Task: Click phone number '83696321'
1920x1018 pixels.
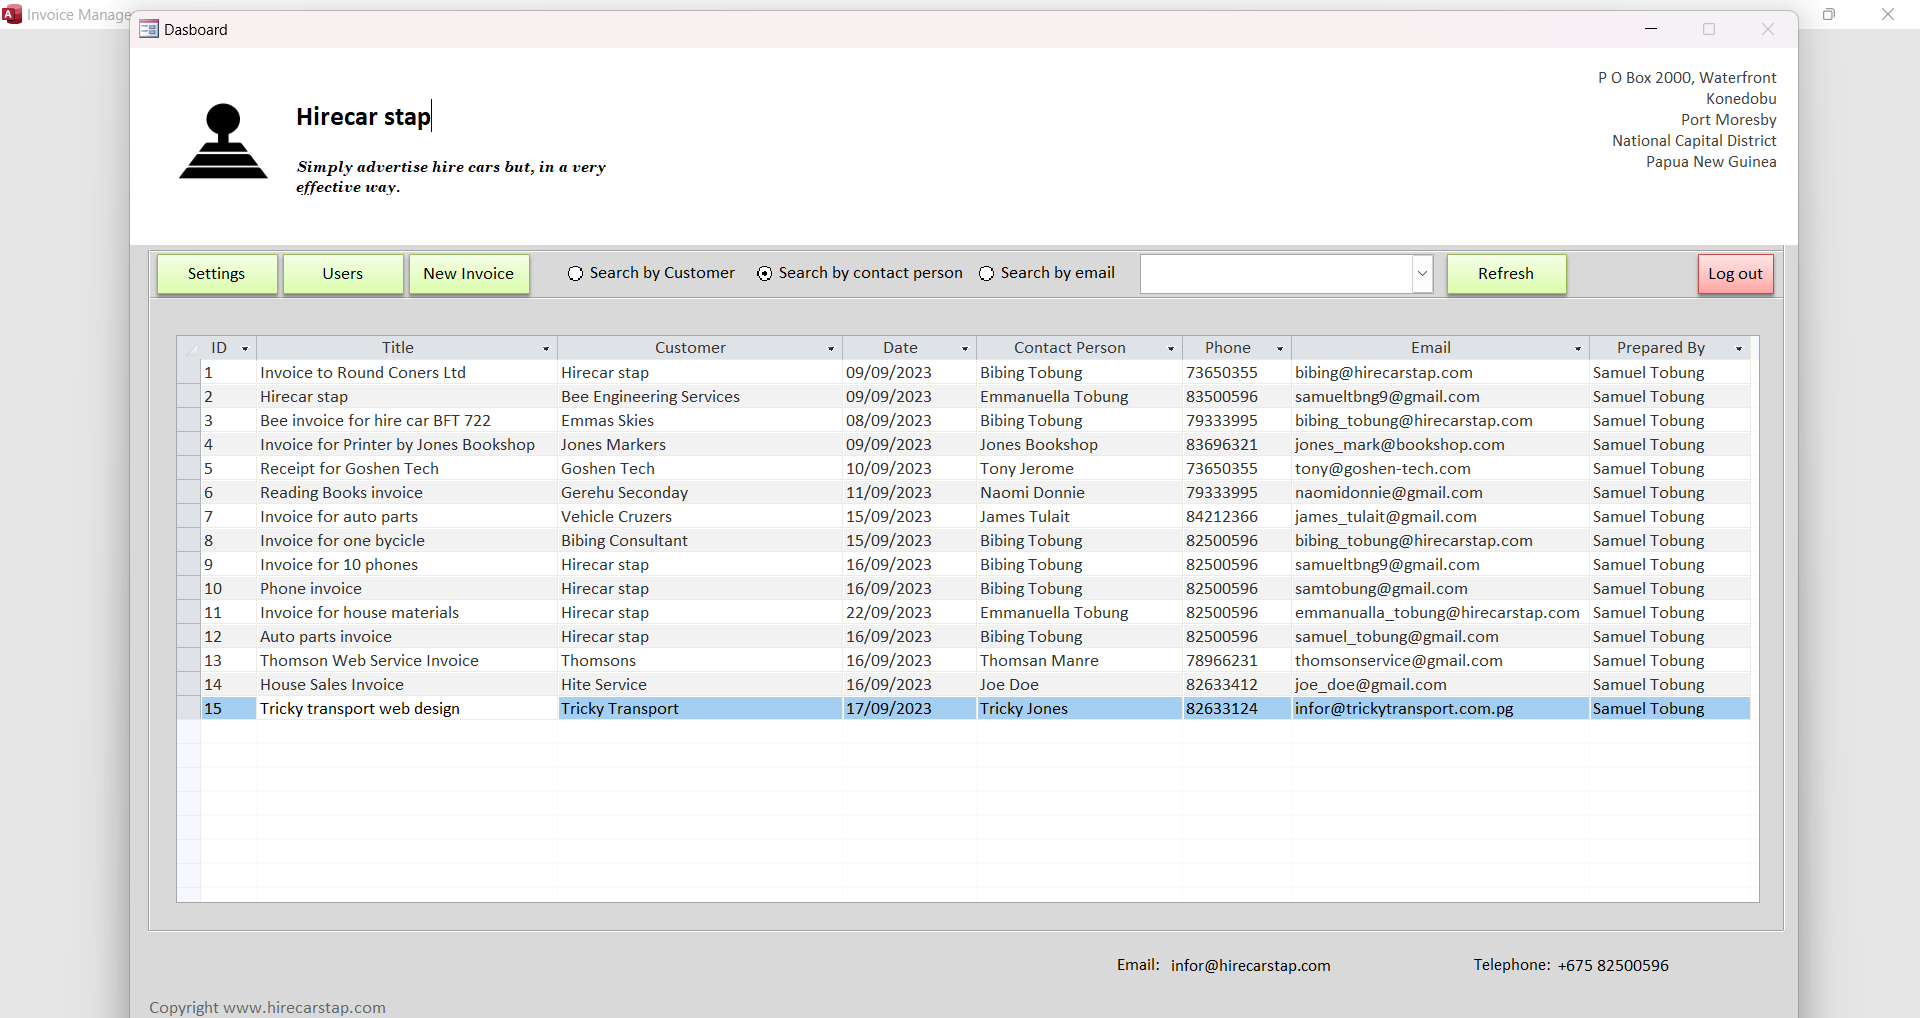Action: pos(1222,444)
